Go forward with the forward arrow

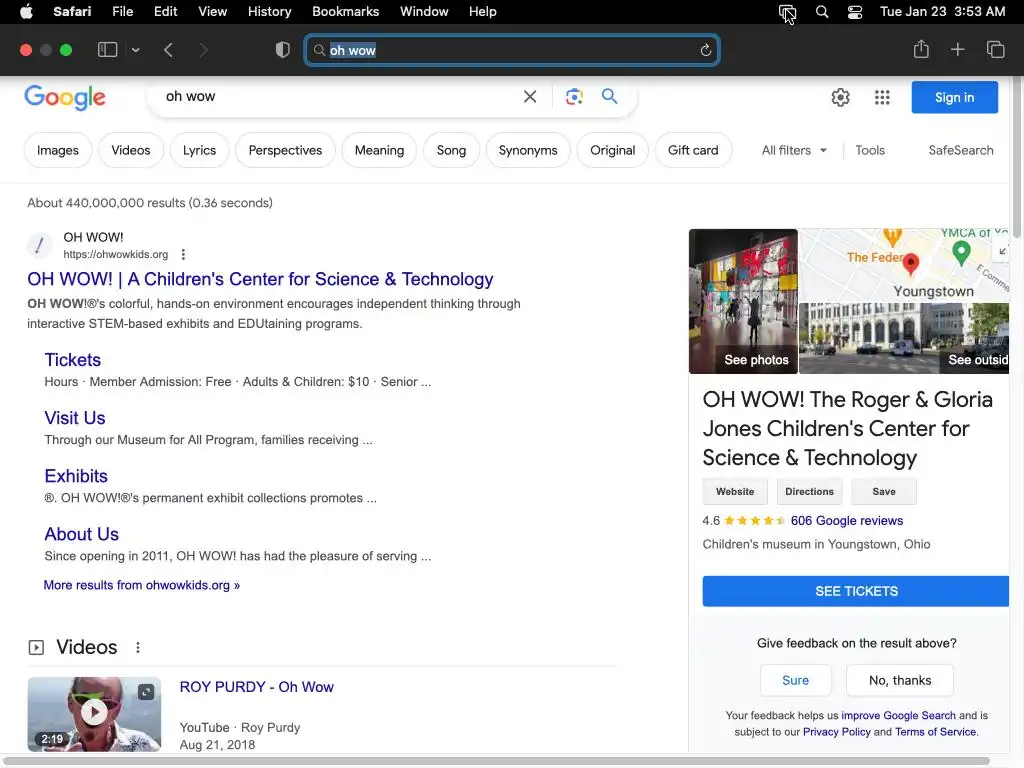tap(203, 50)
